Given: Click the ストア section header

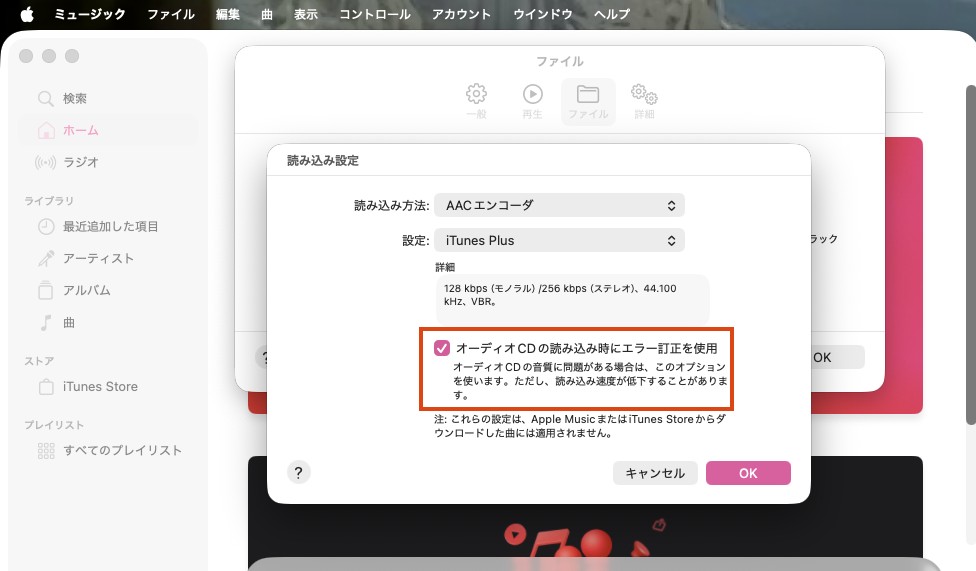Looking at the screenshot, I should coord(39,361).
